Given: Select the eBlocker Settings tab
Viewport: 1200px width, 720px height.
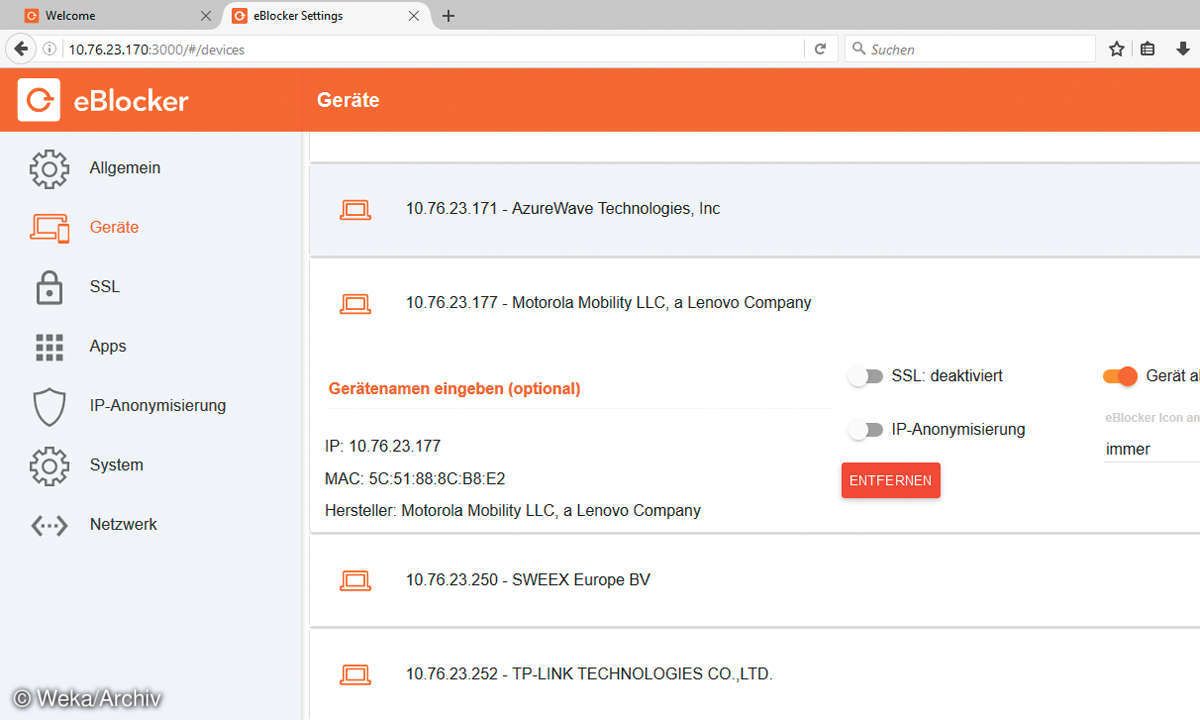Looking at the screenshot, I should click(324, 16).
